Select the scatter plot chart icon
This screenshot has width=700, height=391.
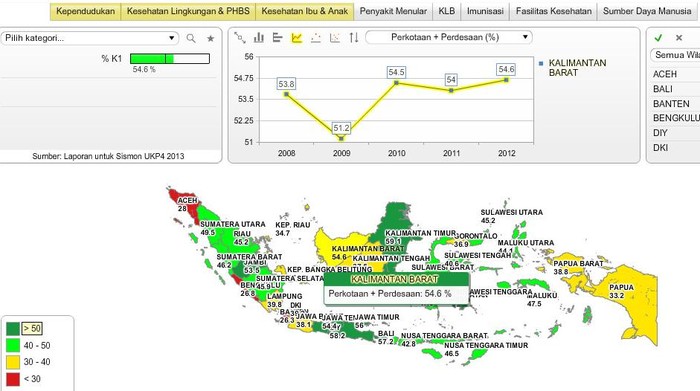coord(335,38)
